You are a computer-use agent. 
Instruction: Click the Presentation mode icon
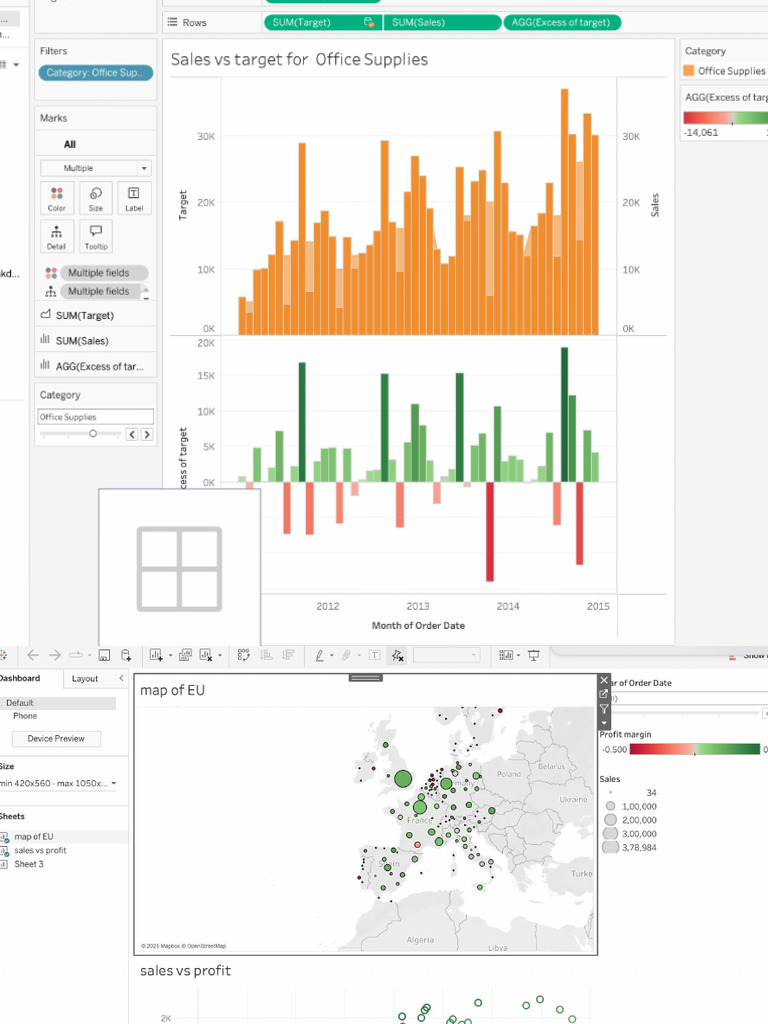pos(534,655)
